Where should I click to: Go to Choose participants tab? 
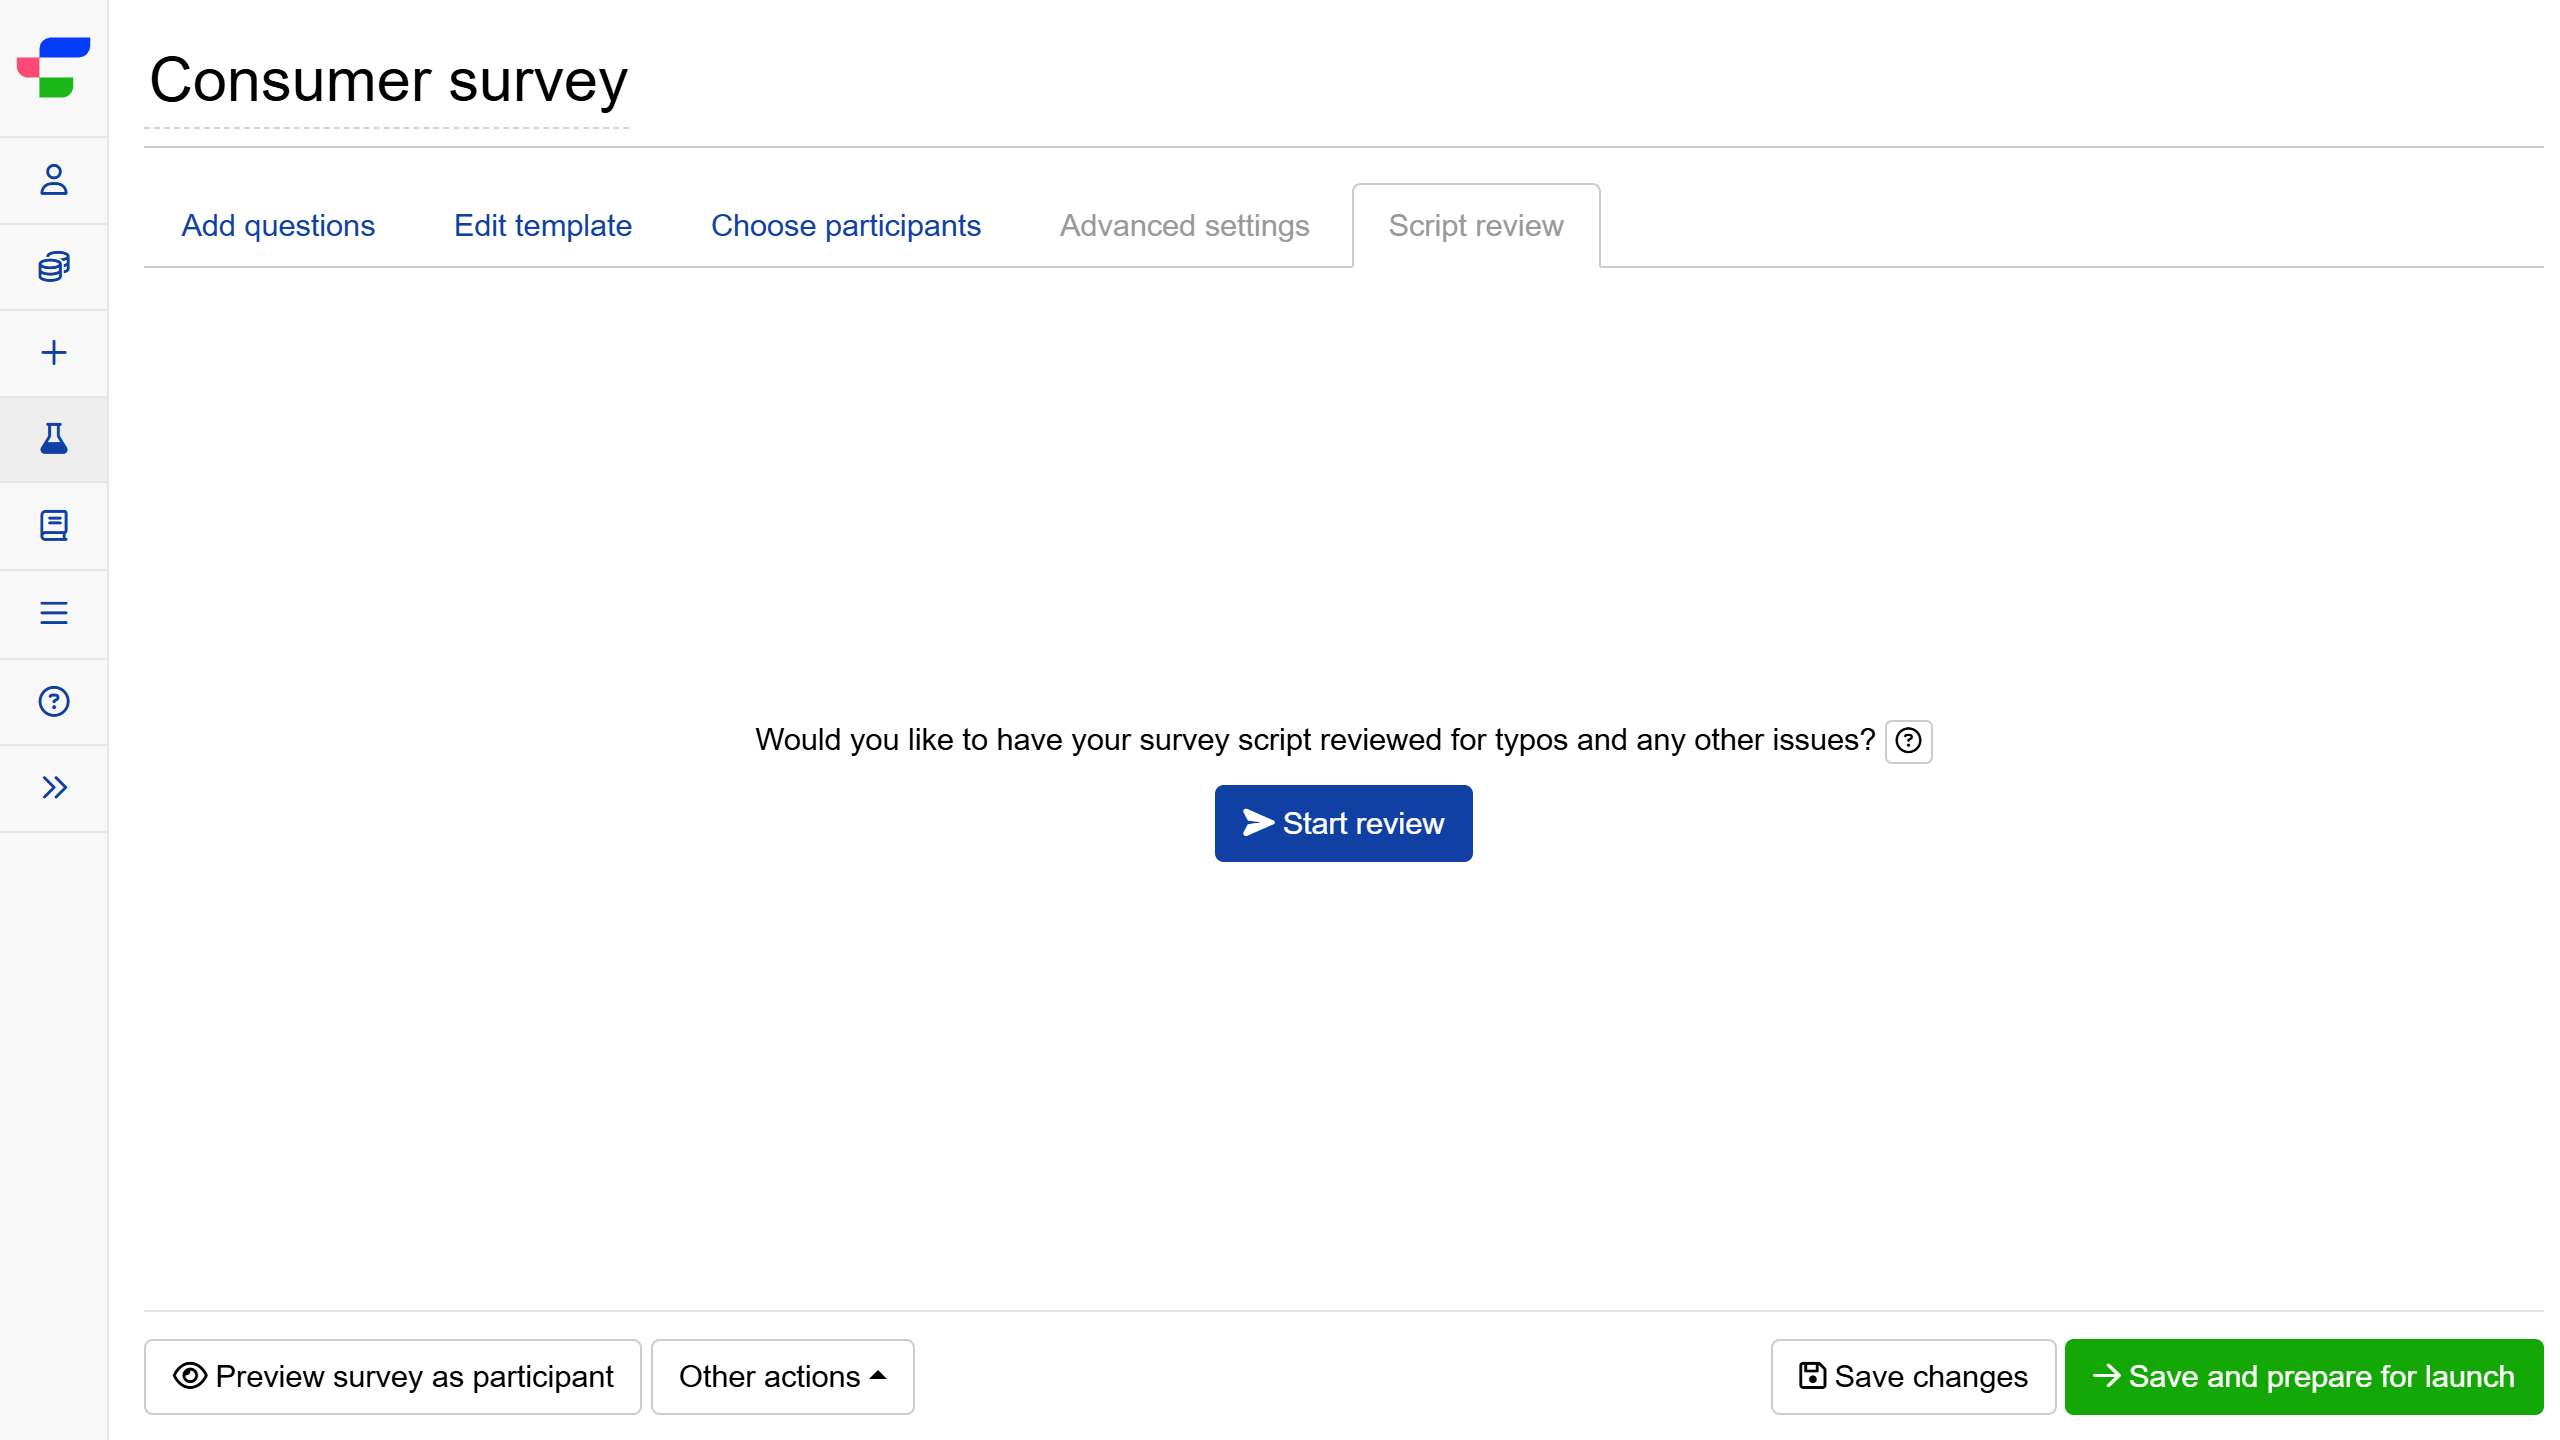coord(845,226)
